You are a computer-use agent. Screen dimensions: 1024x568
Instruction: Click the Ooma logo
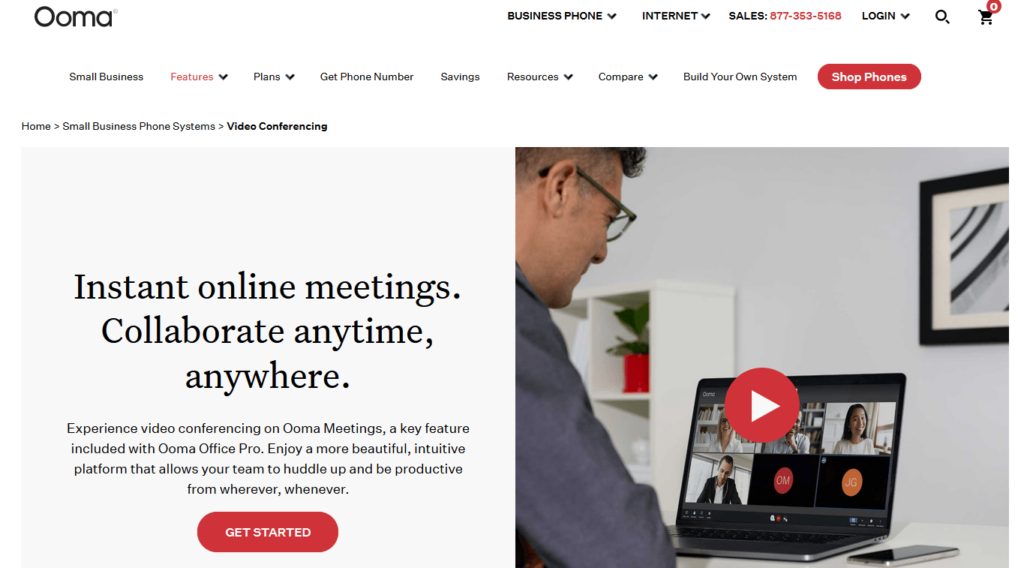tap(75, 17)
